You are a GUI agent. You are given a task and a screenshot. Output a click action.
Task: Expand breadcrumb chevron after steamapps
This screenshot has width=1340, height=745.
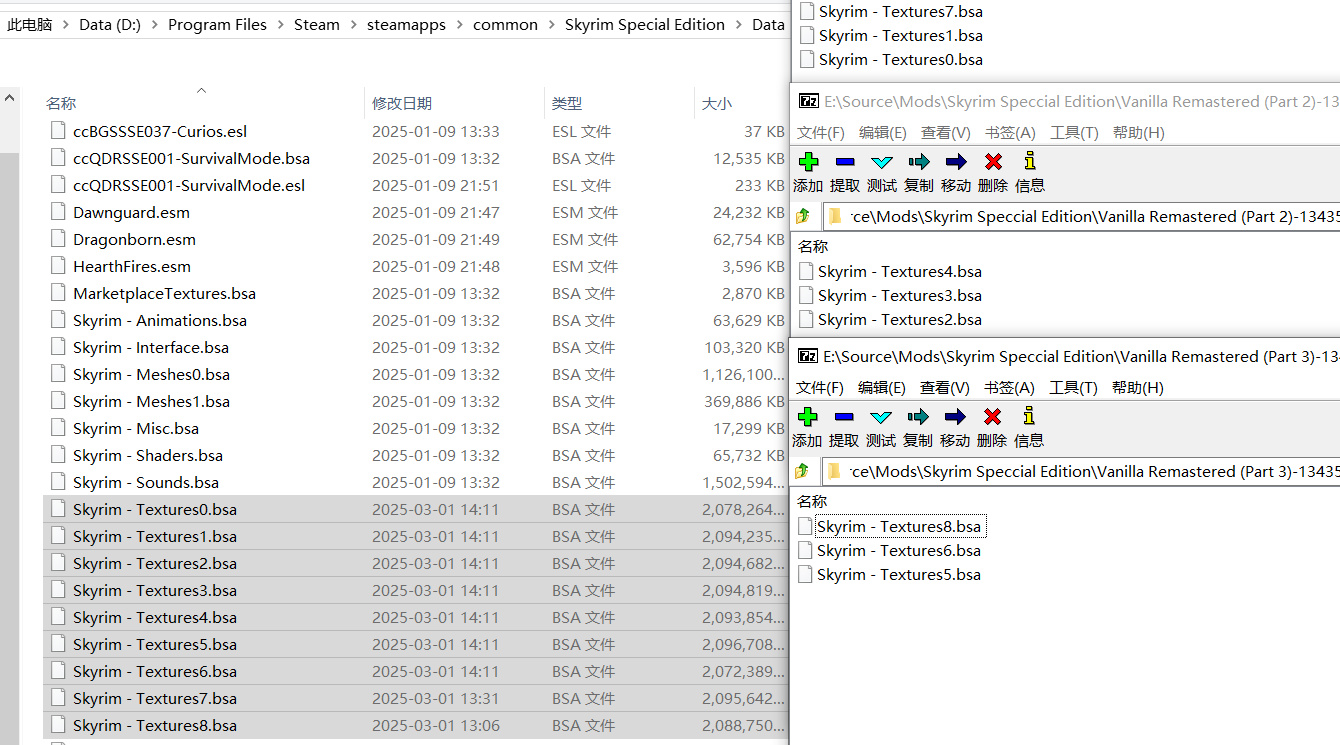459,25
